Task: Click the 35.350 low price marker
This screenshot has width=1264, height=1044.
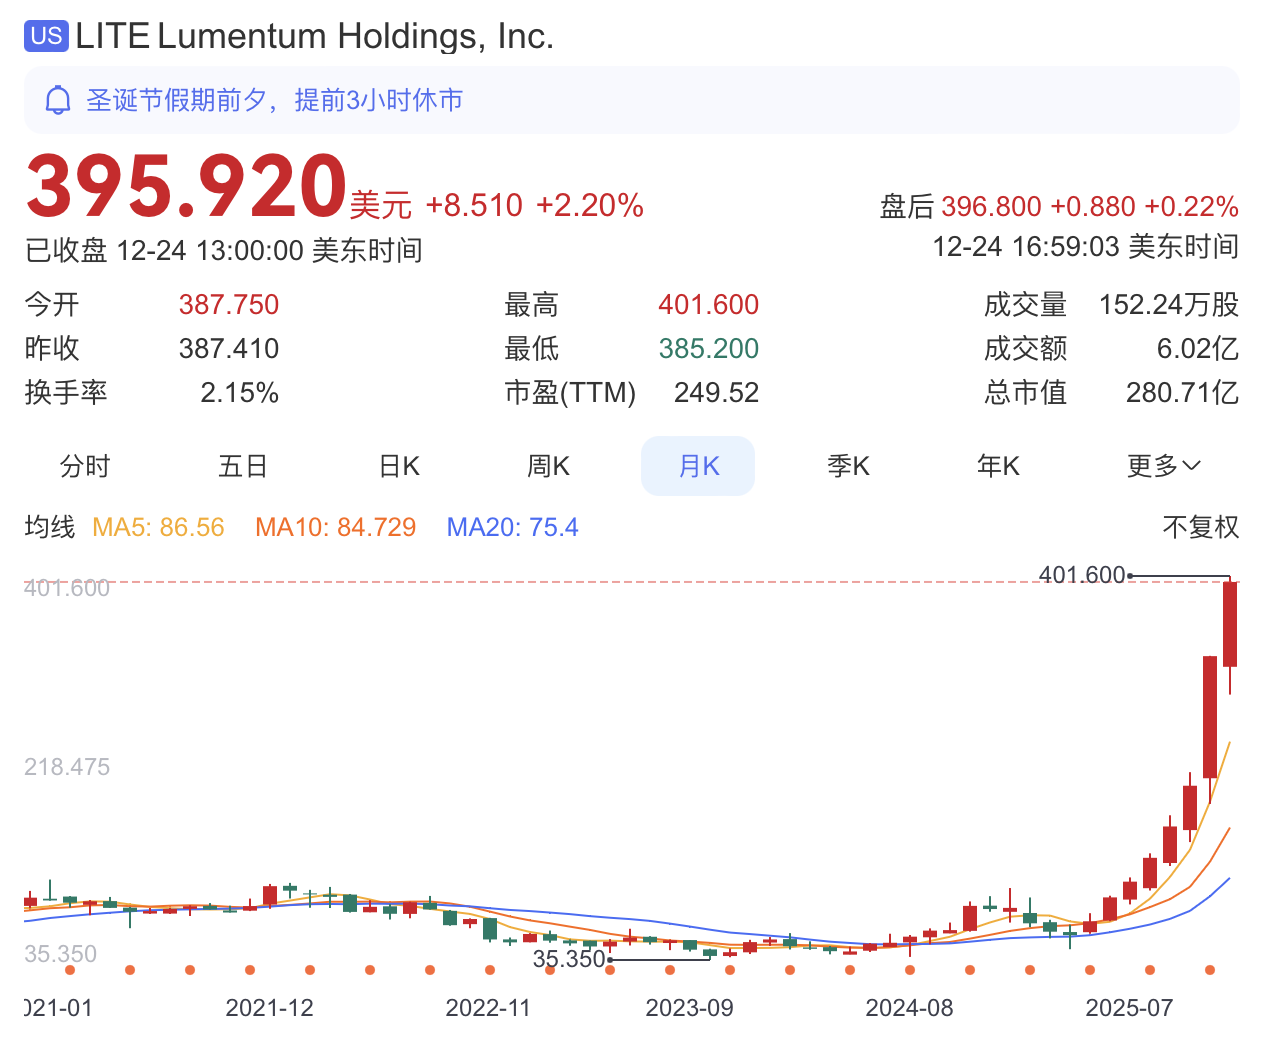Action: pyautogui.click(x=568, y=959)
